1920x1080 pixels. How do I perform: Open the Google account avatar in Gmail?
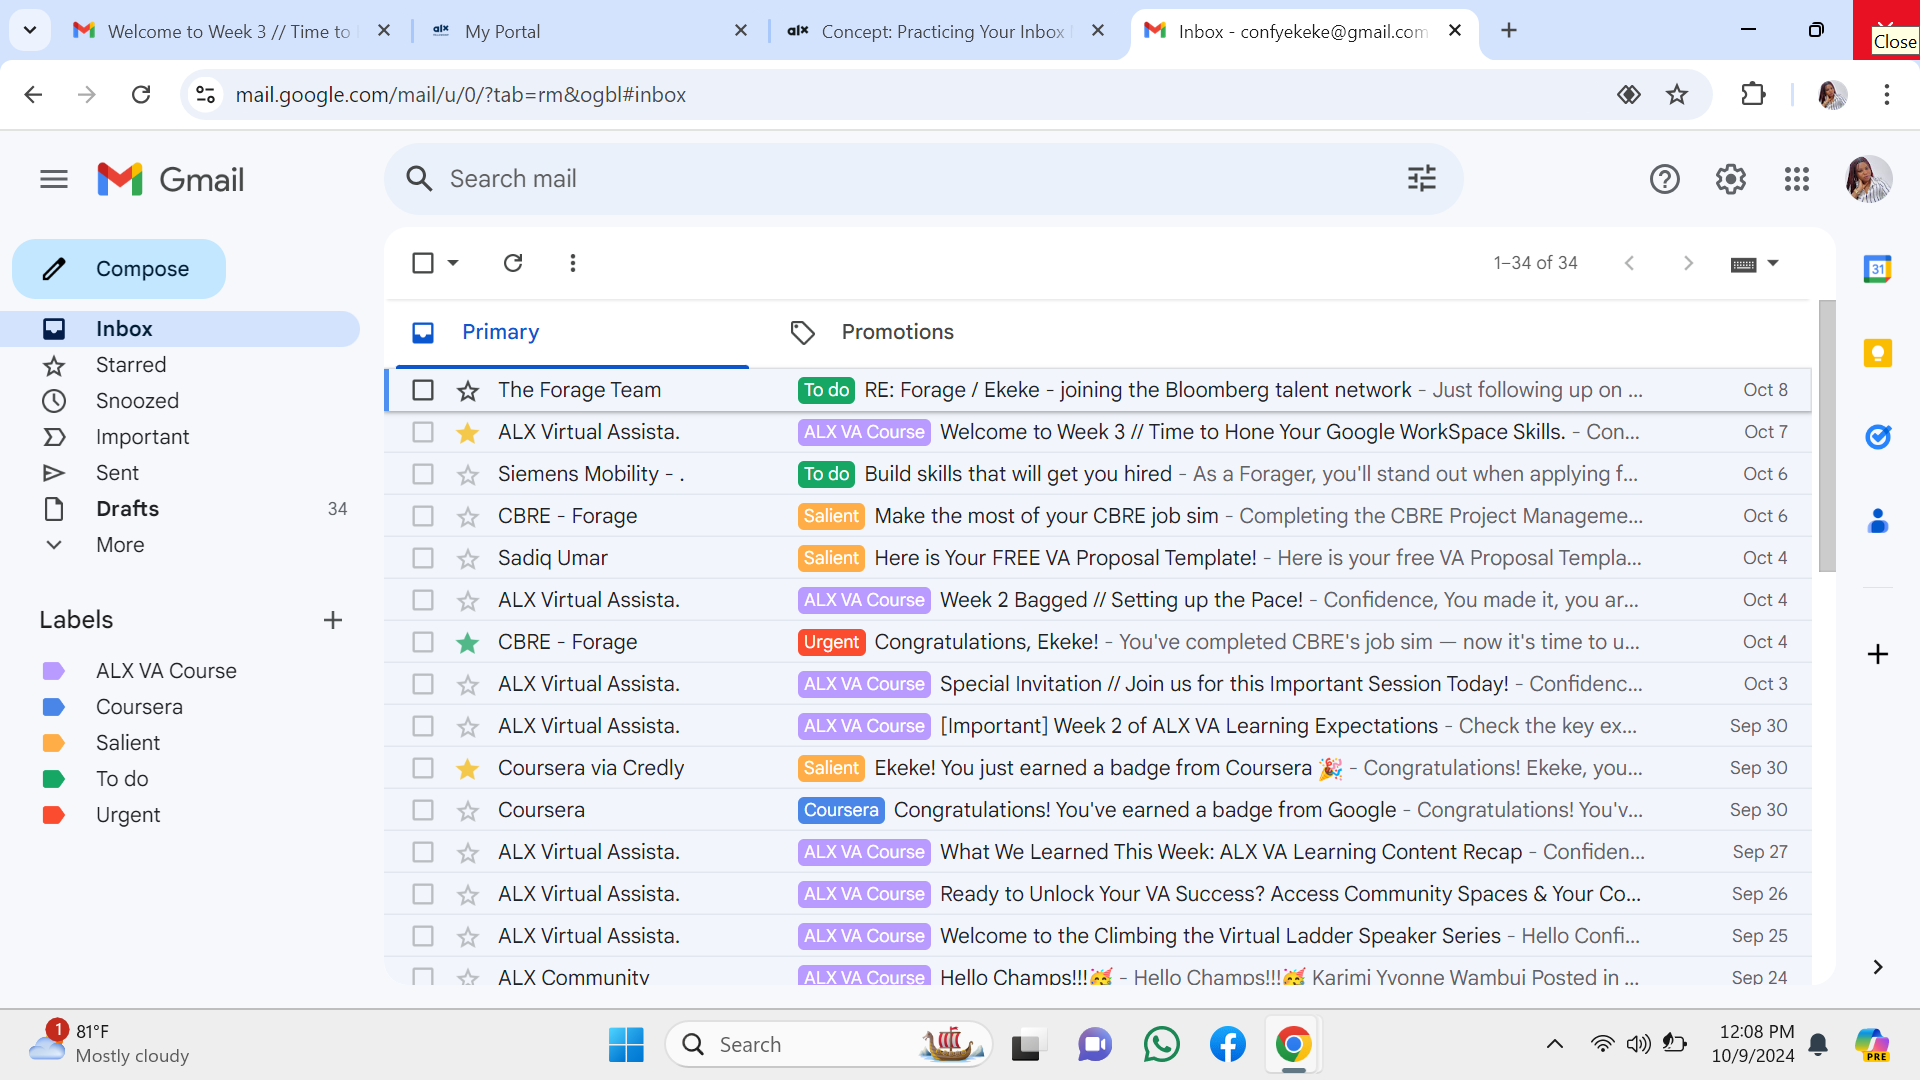1867,179
